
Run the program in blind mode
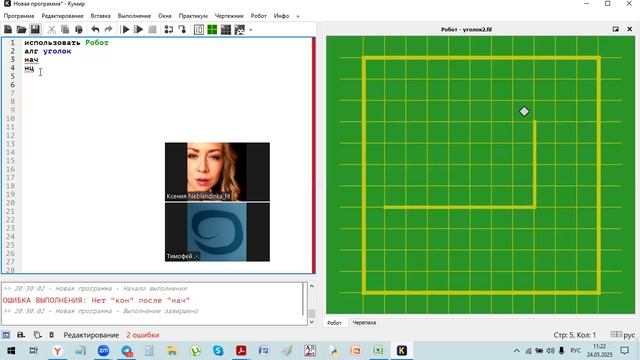pyautogui.click(x=139, y=29)
